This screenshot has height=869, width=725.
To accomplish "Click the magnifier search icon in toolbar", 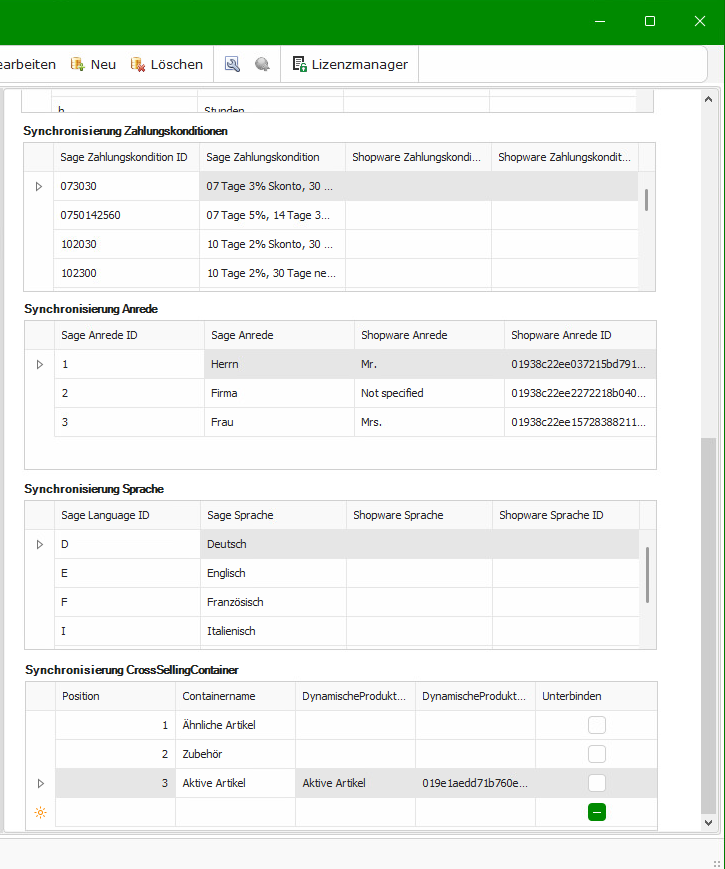I will point(232,64).
